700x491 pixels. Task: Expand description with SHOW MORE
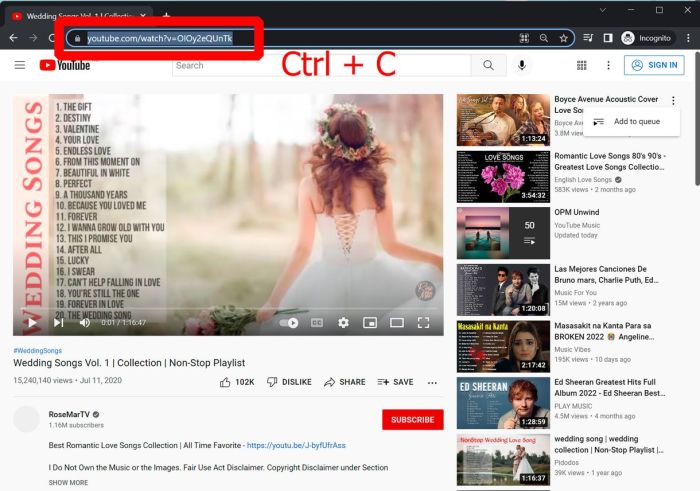[68, 483]
